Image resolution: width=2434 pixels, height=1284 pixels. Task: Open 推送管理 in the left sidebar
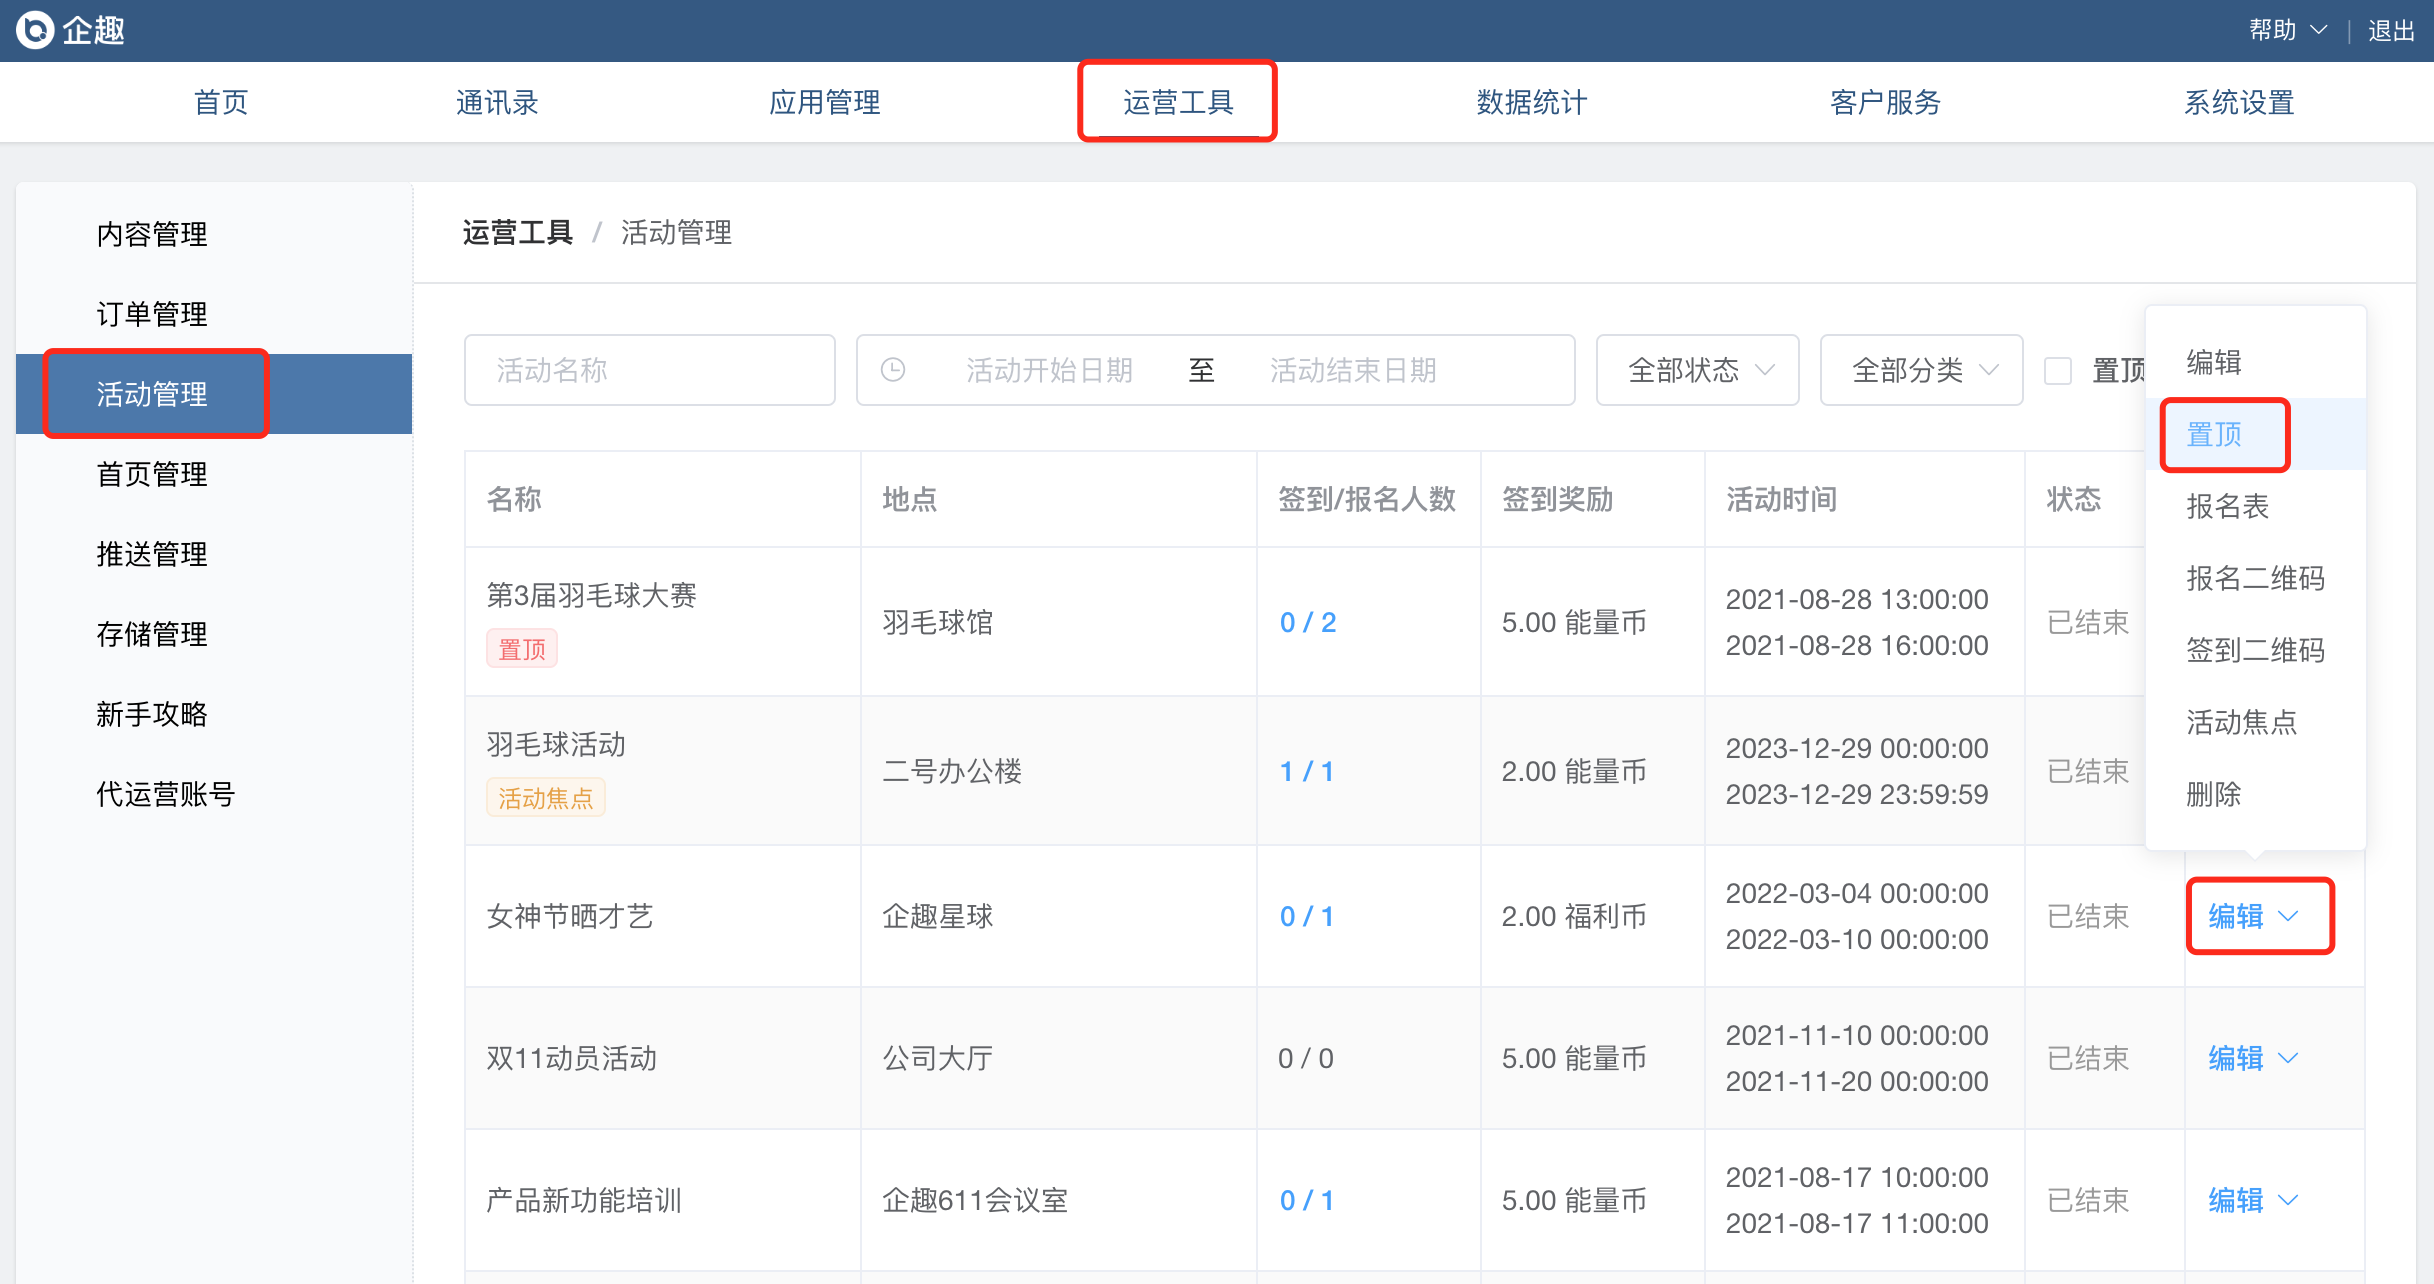[x=152, y=554]
